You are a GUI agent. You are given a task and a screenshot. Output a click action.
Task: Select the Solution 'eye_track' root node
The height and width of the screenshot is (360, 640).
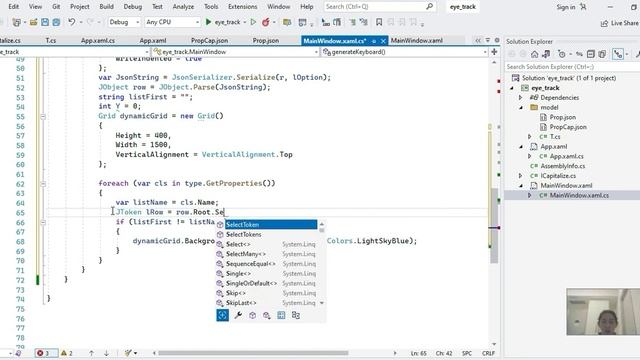[568, 78]
